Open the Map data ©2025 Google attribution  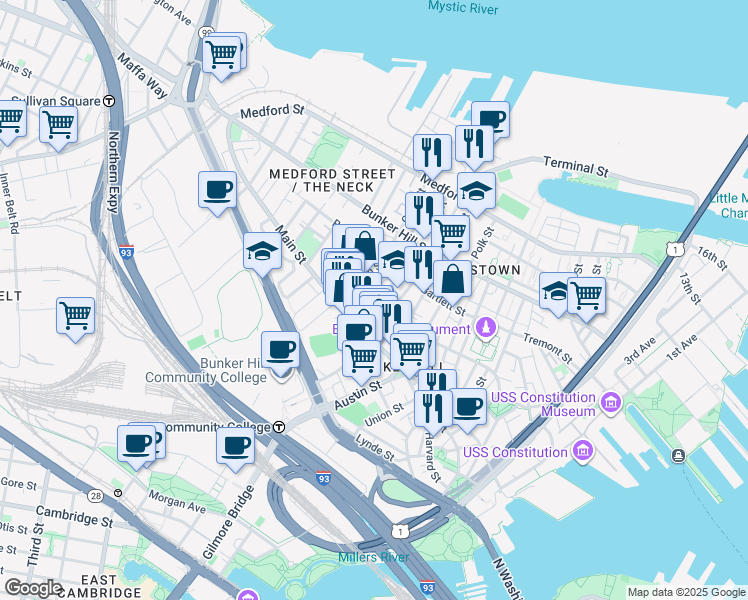click(x=686, y=592)
